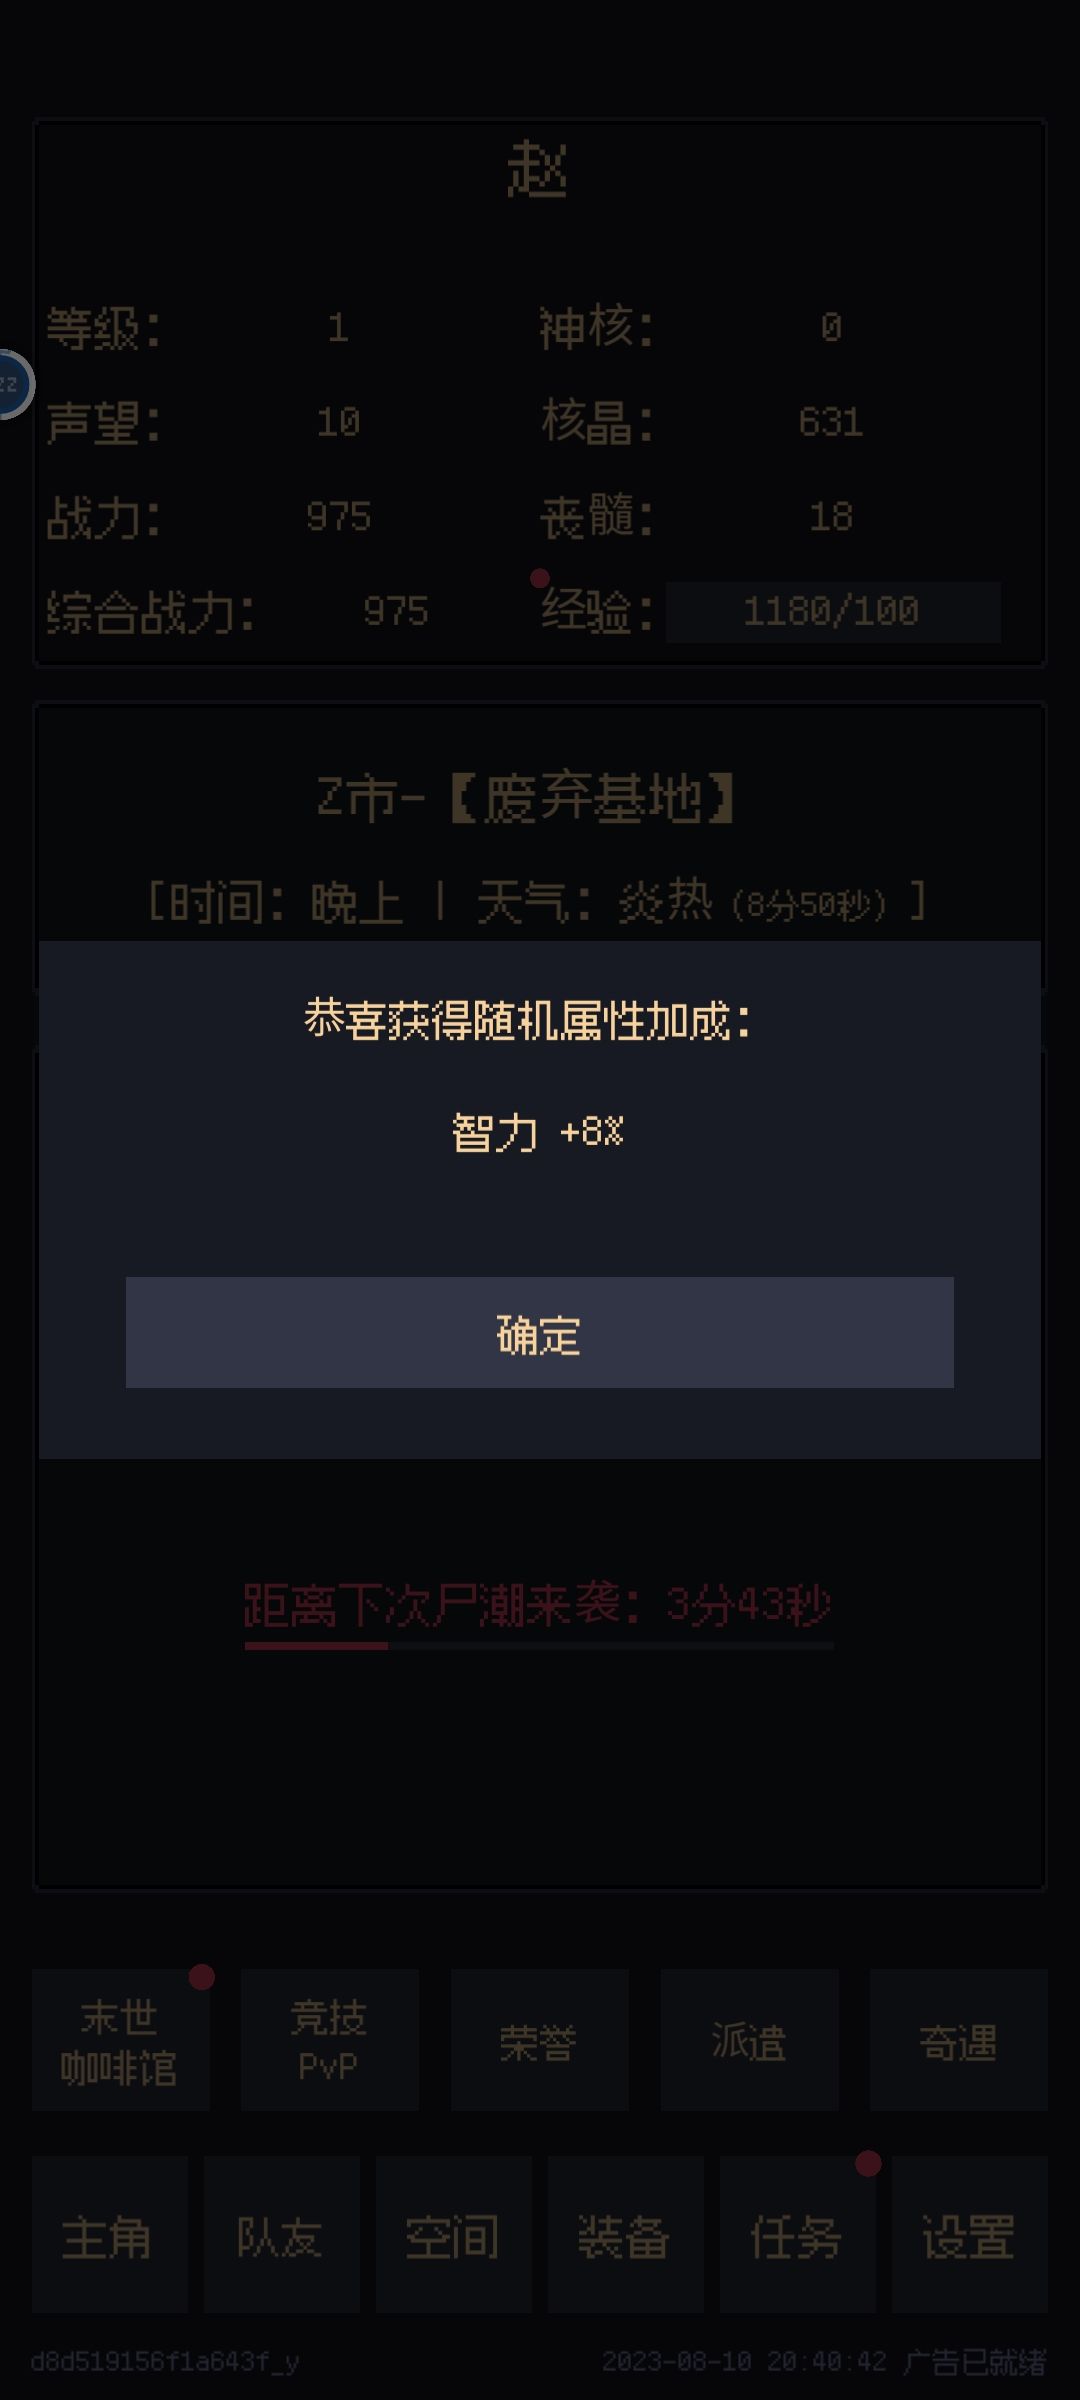The height and width of the screenshot is (2400, 1080).
Task: Switch to the 空间 tab
Action: [453, 2237]
